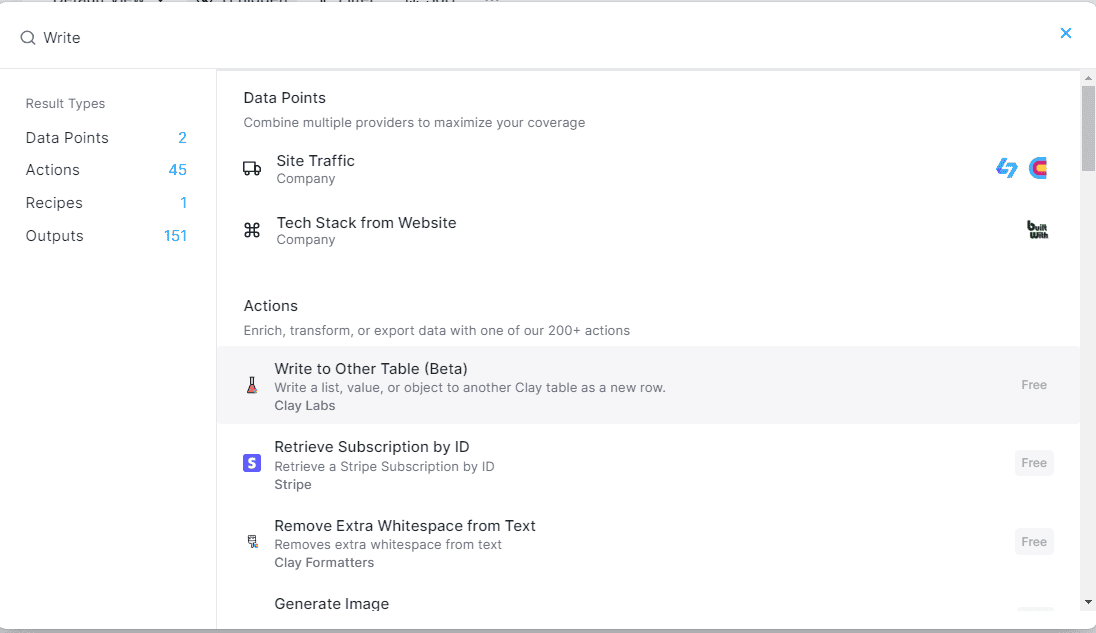The width and height of the screenshot is (1096, 633).
Task: Click the scrollbar up arrow
Action: 1088,78
